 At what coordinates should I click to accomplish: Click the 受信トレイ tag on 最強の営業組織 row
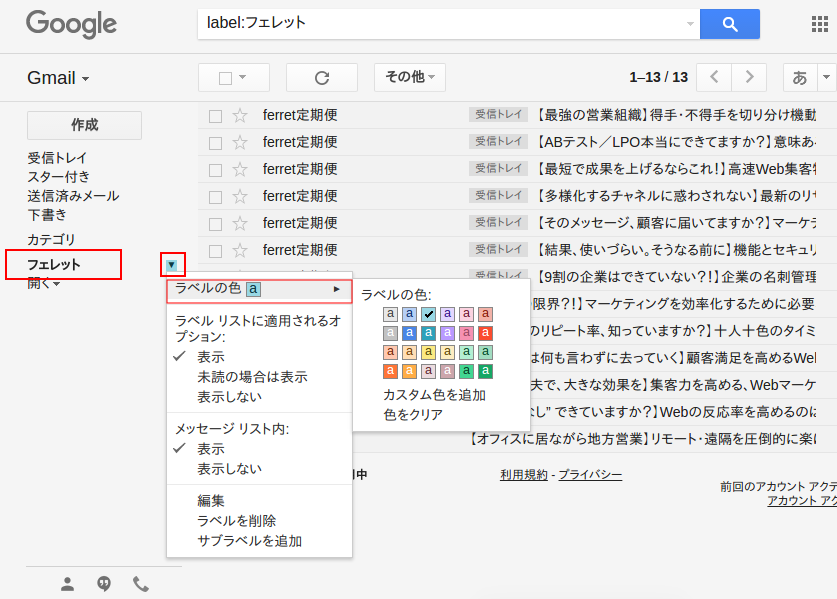click(499, 114)
